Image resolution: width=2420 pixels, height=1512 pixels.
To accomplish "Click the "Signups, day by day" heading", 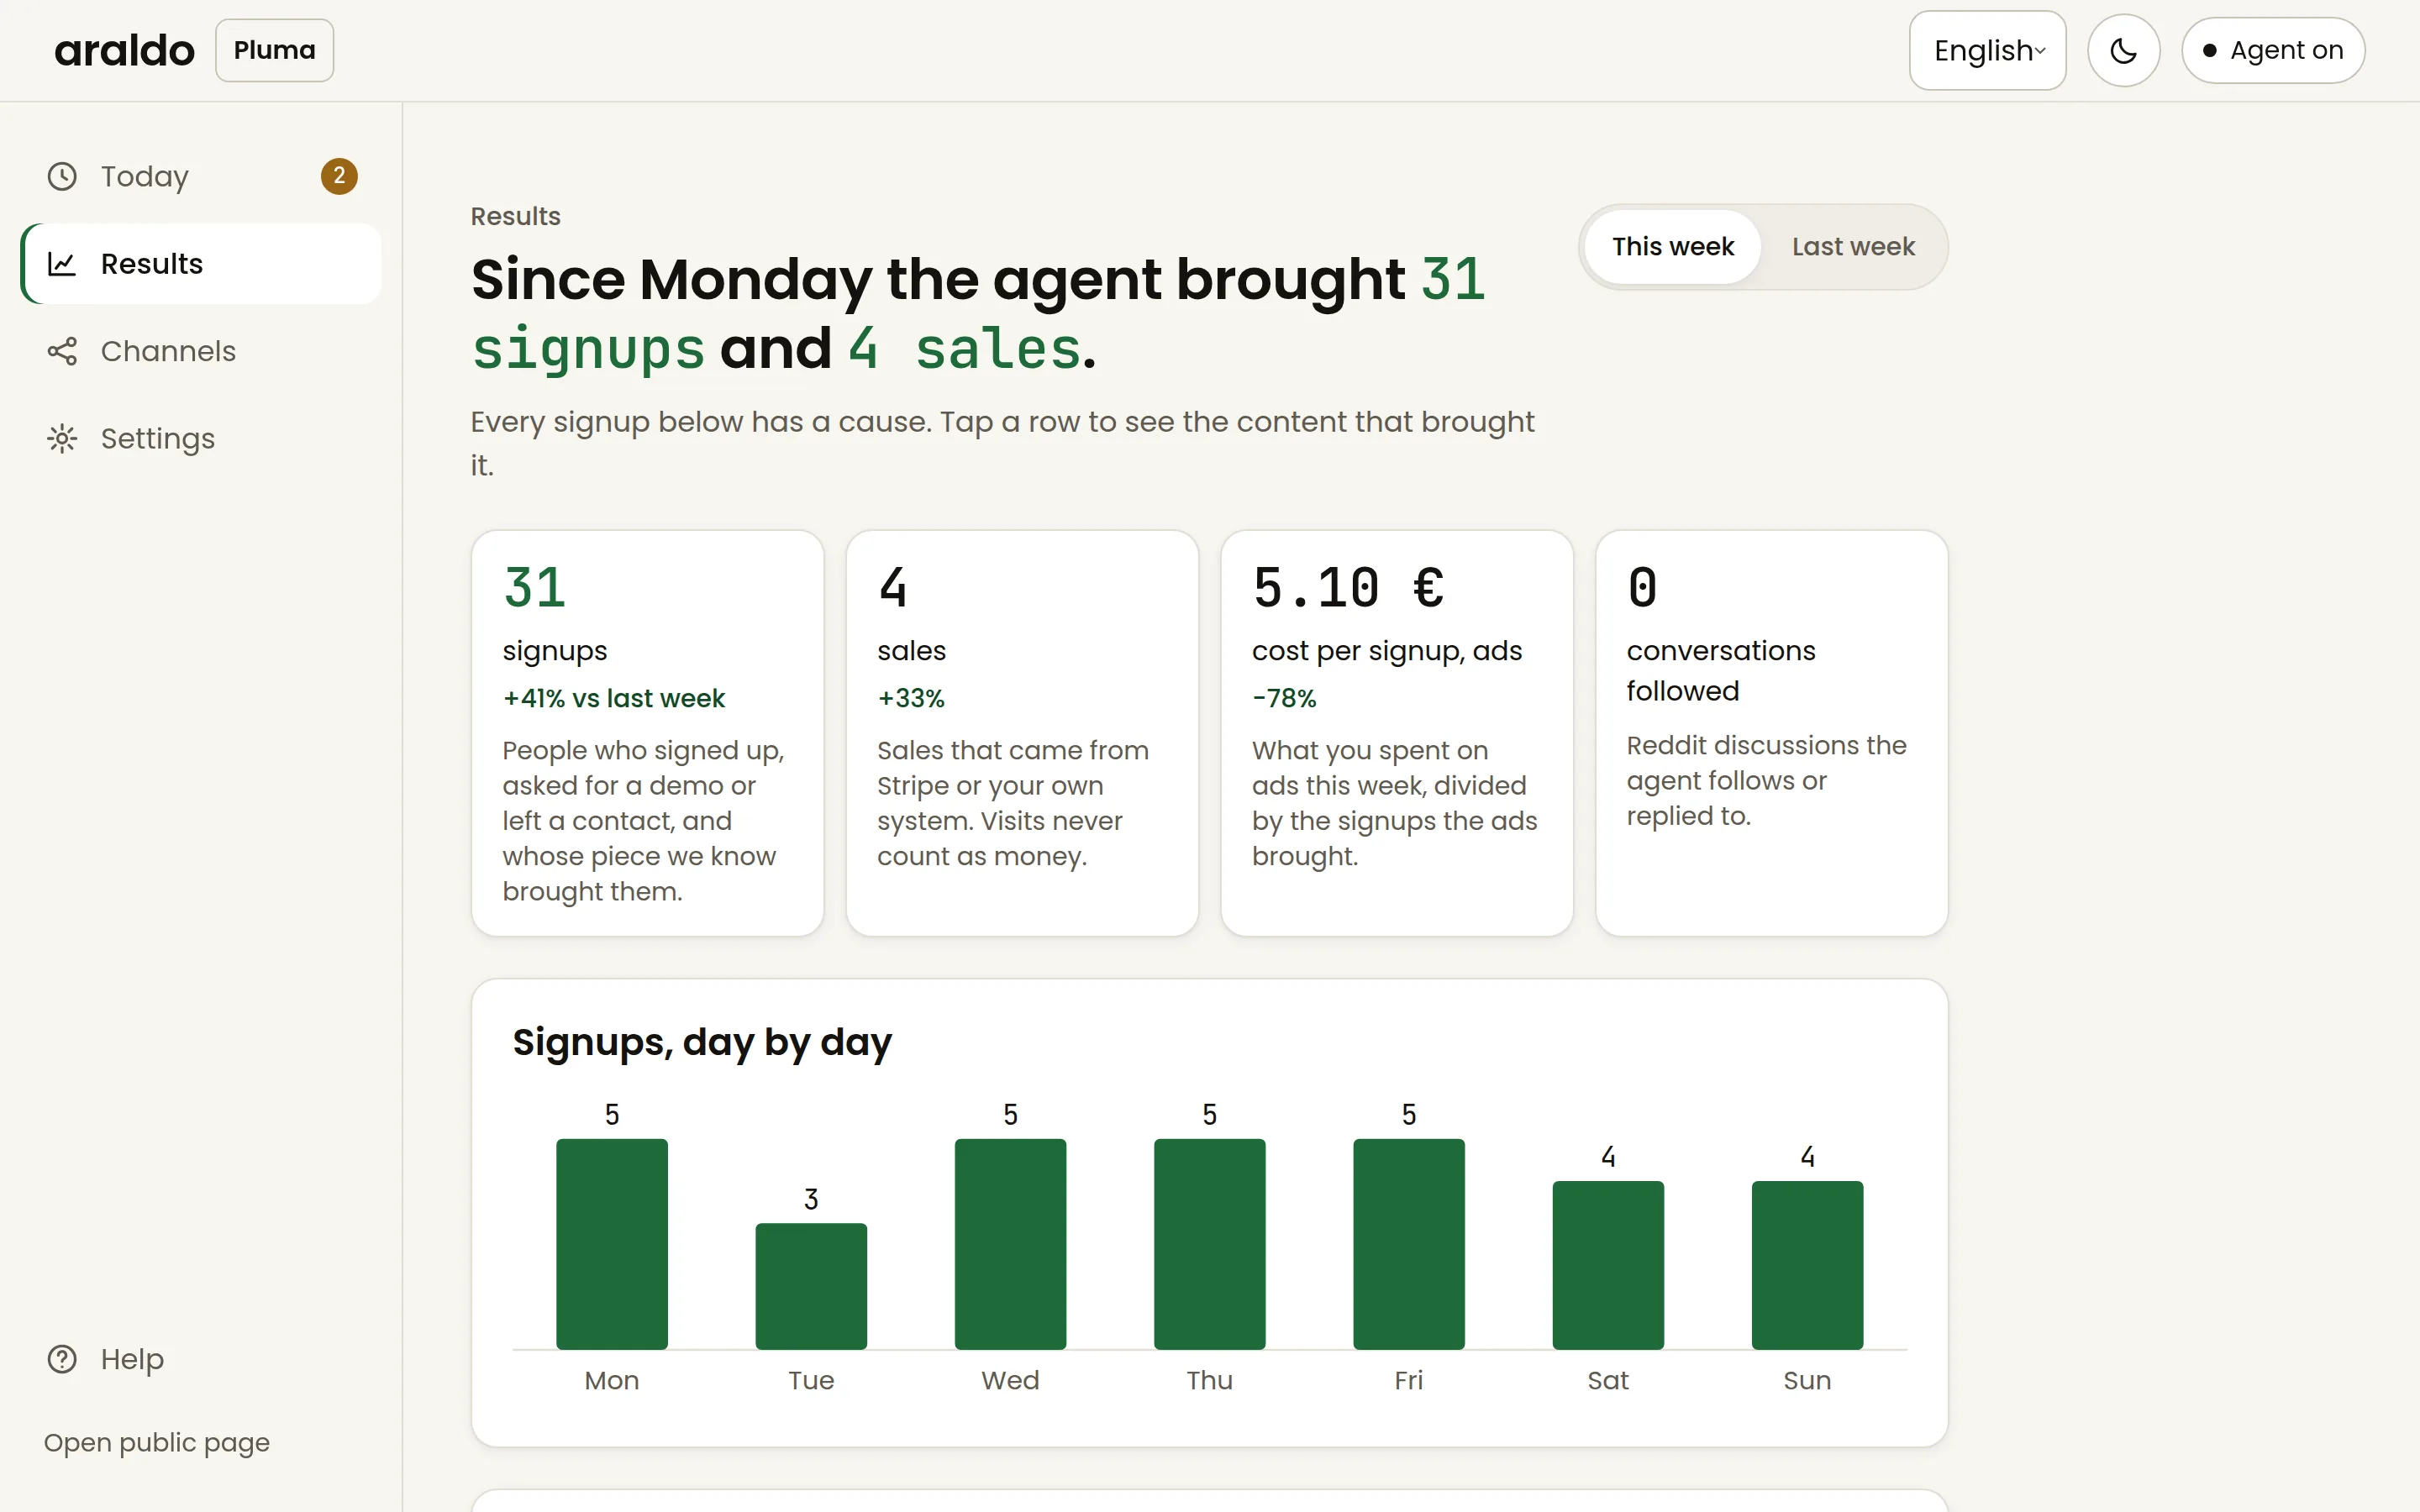I will pos(701,1042).
